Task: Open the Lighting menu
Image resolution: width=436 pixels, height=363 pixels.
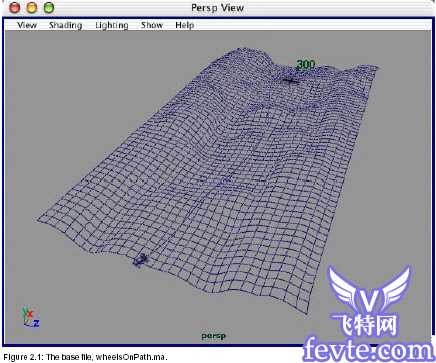Action: (x=112, y=25)
